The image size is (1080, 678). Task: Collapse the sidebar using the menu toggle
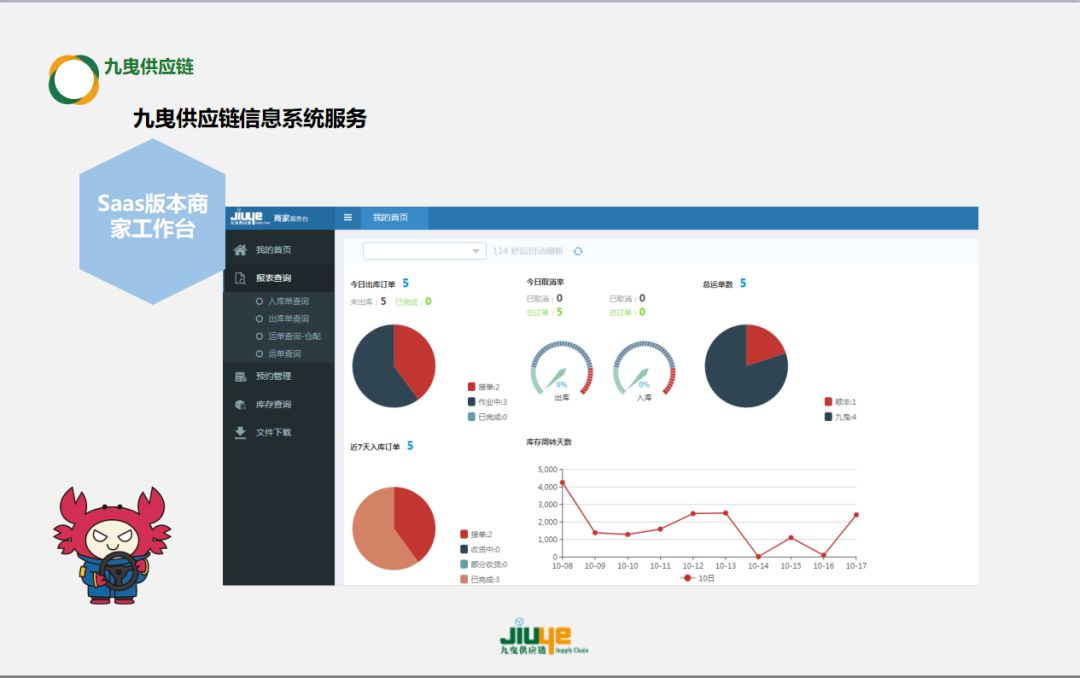(347, 217)
